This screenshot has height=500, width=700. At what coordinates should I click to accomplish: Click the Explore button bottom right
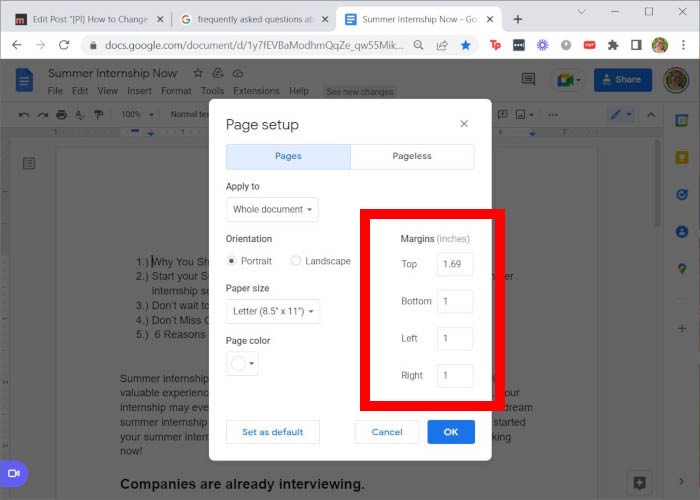(x=639, y=483)
